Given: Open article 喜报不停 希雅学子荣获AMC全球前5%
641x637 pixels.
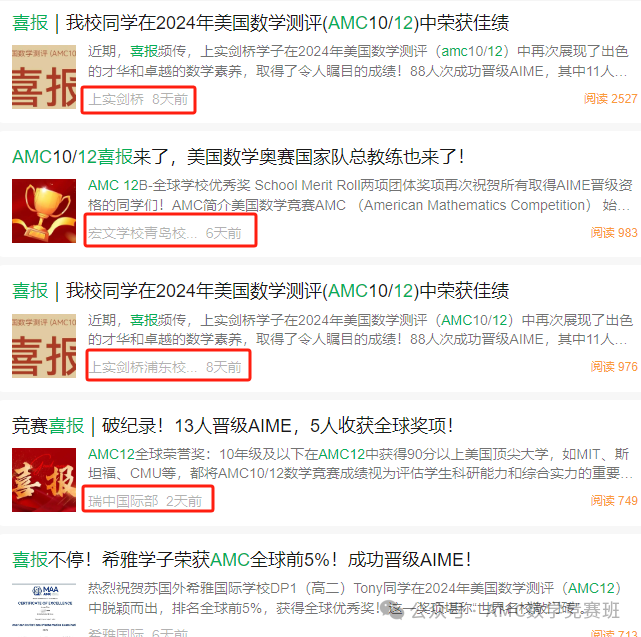Looking at the screenshot, I should click(242, 560).
